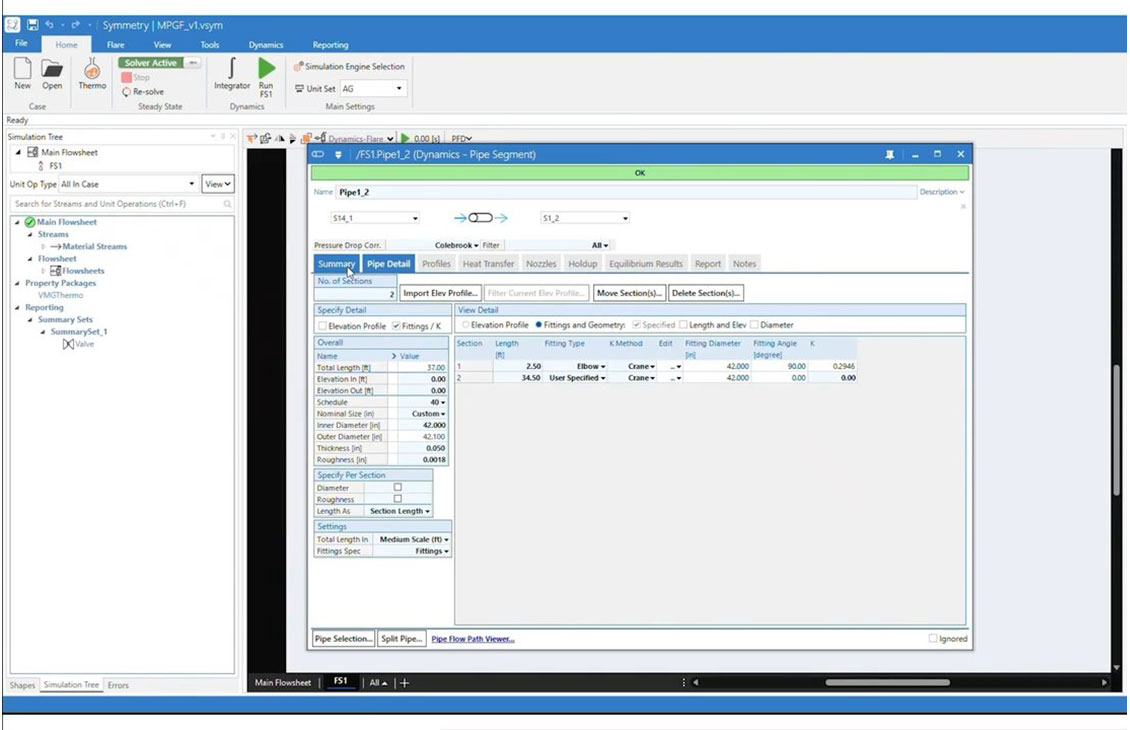Image resolution: width=1130 pixels, height=730 pixels.
Task: Click the Symmetry application logo icon
Action: click(x=12, y=25)
